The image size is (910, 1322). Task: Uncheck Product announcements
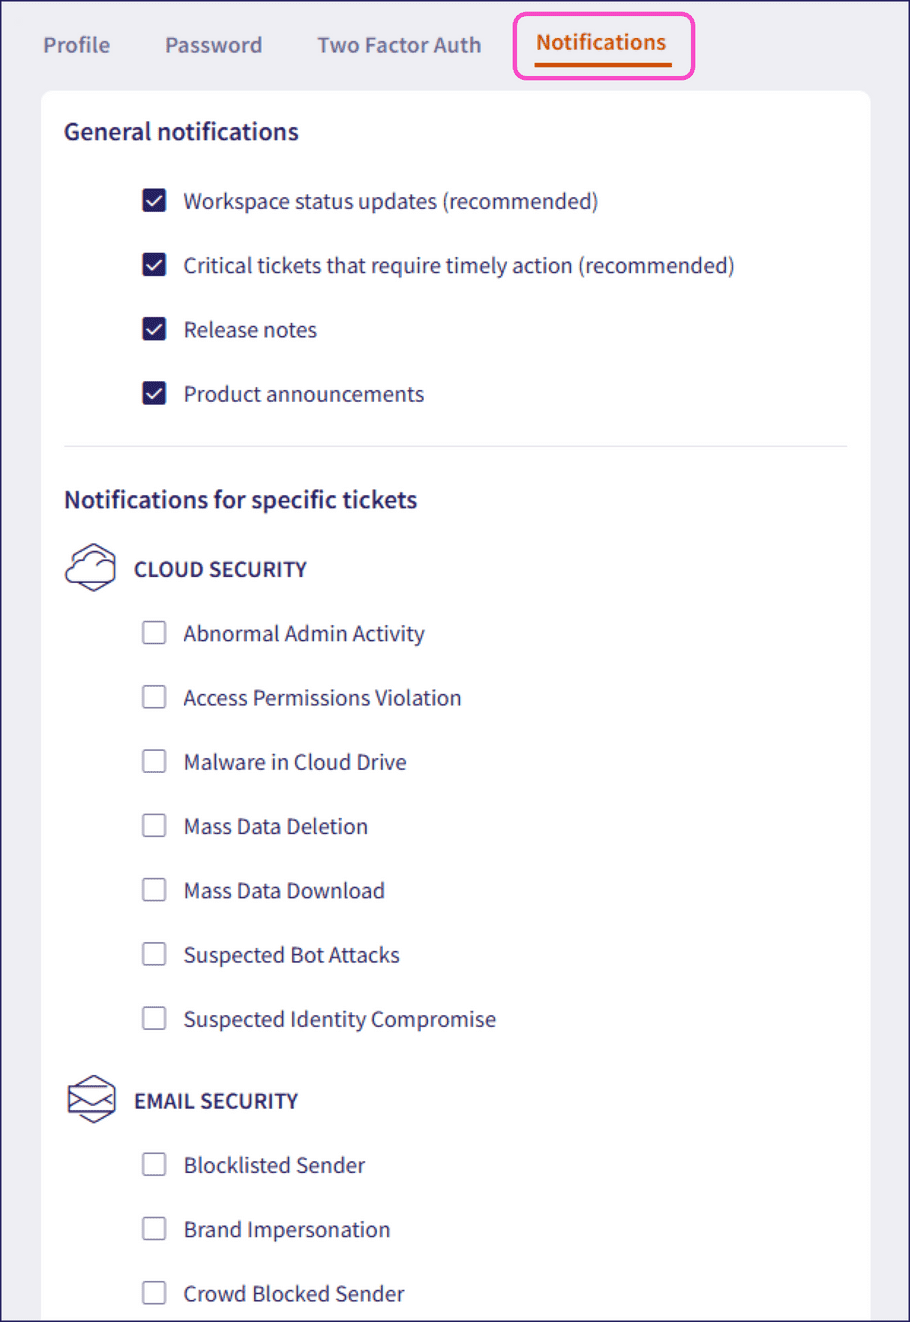click(154, 393)
